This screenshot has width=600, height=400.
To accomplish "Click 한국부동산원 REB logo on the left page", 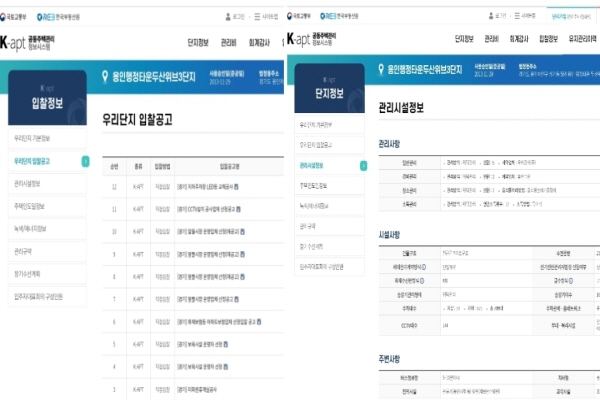I will 58,17.
